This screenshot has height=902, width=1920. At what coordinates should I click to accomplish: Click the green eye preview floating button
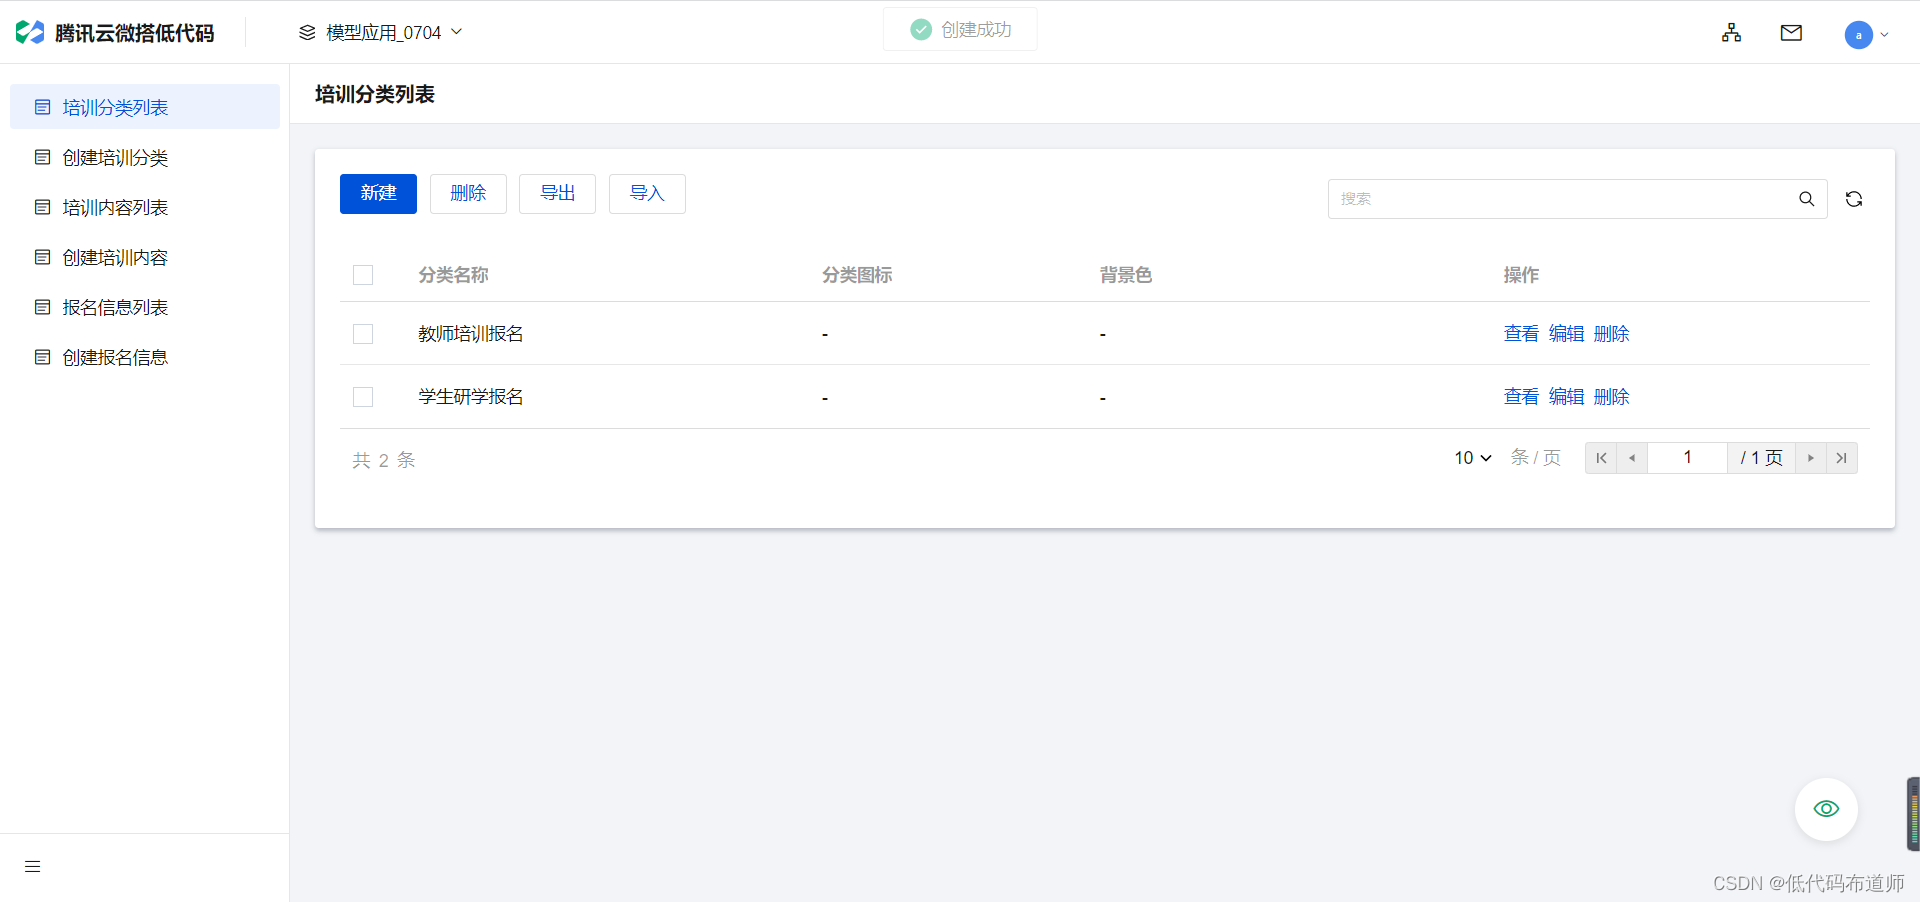(1826, 809)
